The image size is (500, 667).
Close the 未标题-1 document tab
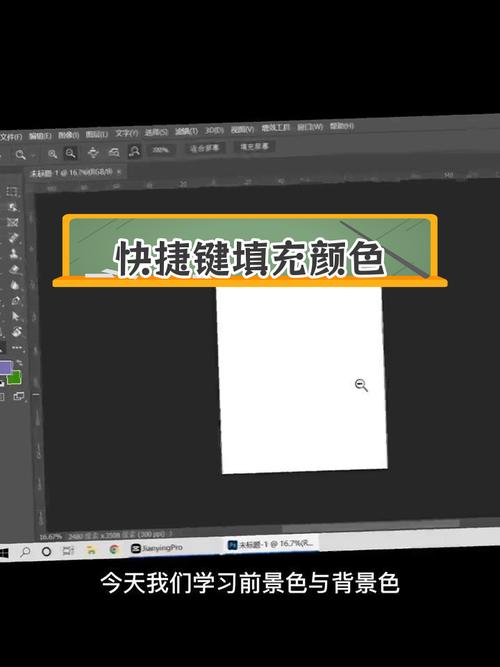(119, 172)
